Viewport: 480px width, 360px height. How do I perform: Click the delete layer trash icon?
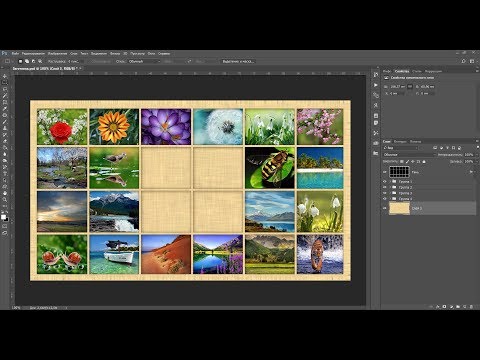point(471,307)
